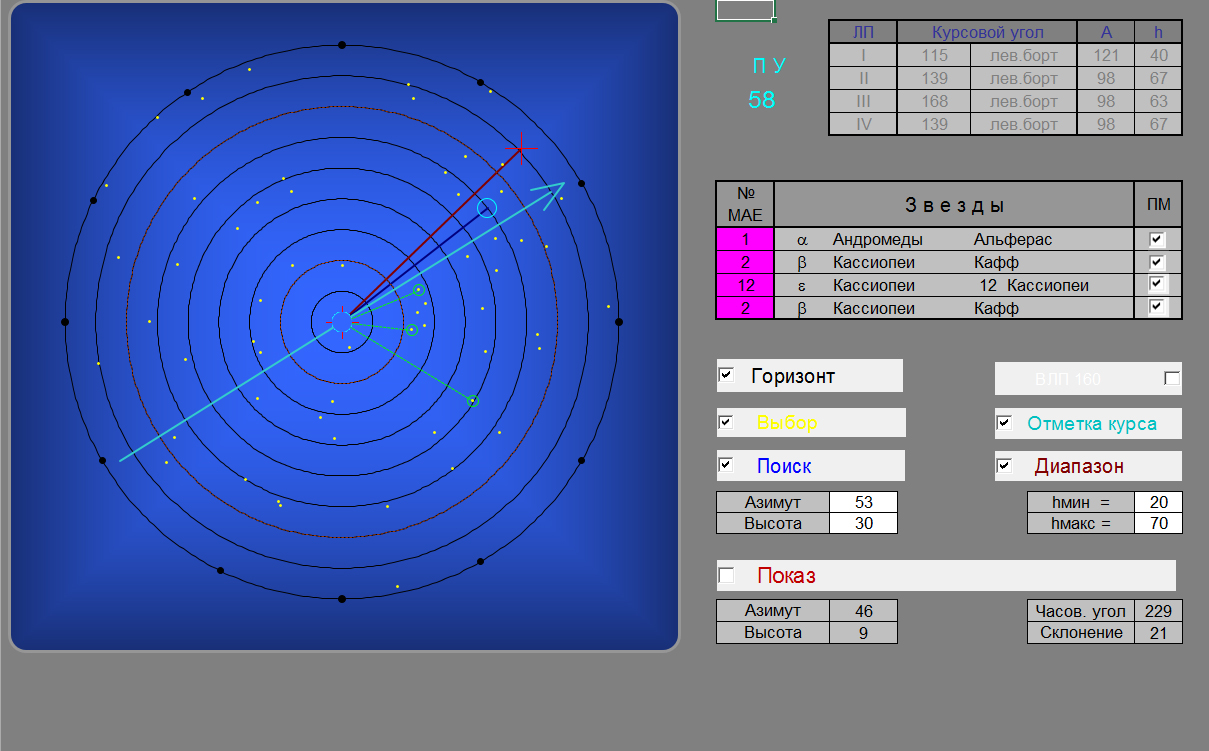The height and width of the screenshot is (751, 1209).
Task: Click the hмакс value field showing 70
Action: [x=1158, y=523]
